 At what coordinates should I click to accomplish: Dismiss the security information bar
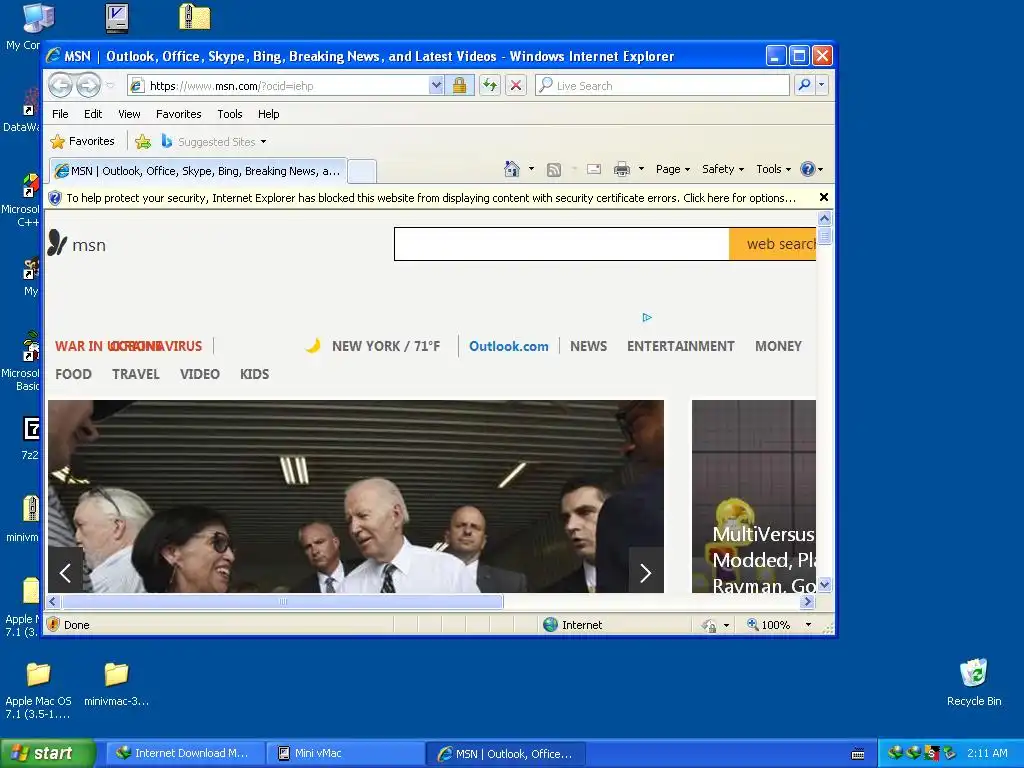point(824,197)
